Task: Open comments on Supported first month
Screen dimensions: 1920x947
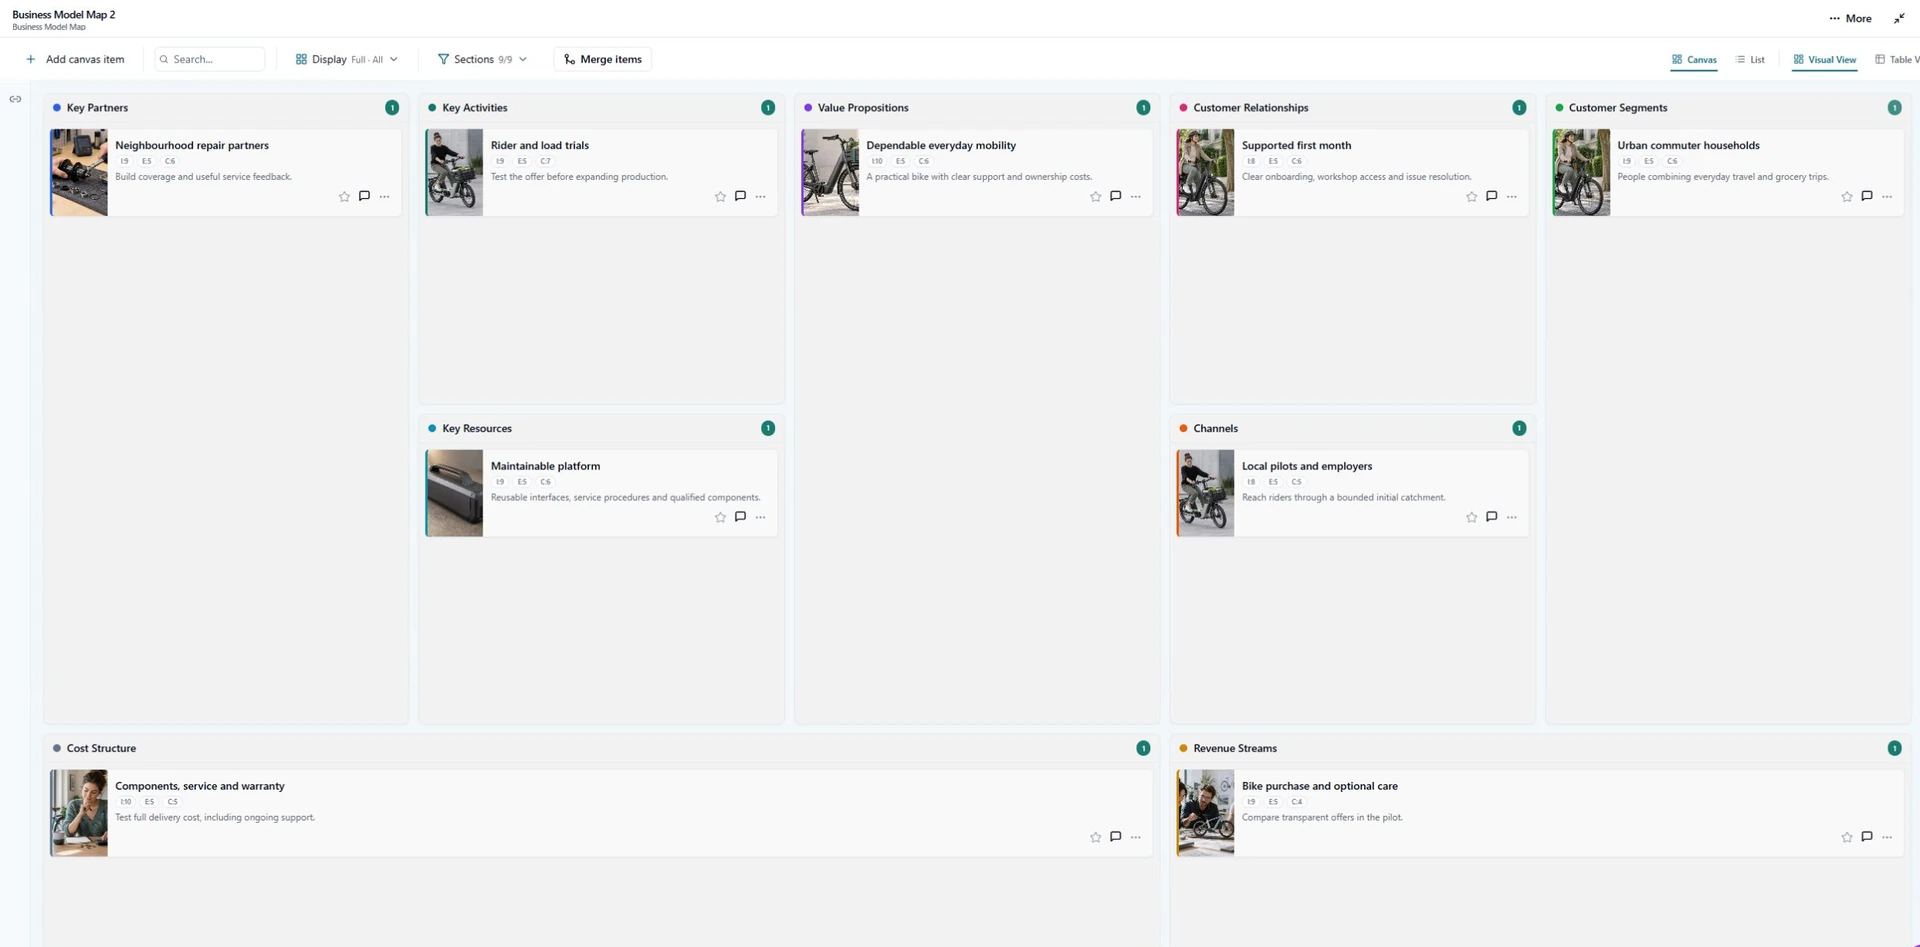Action: [1491, 196]
